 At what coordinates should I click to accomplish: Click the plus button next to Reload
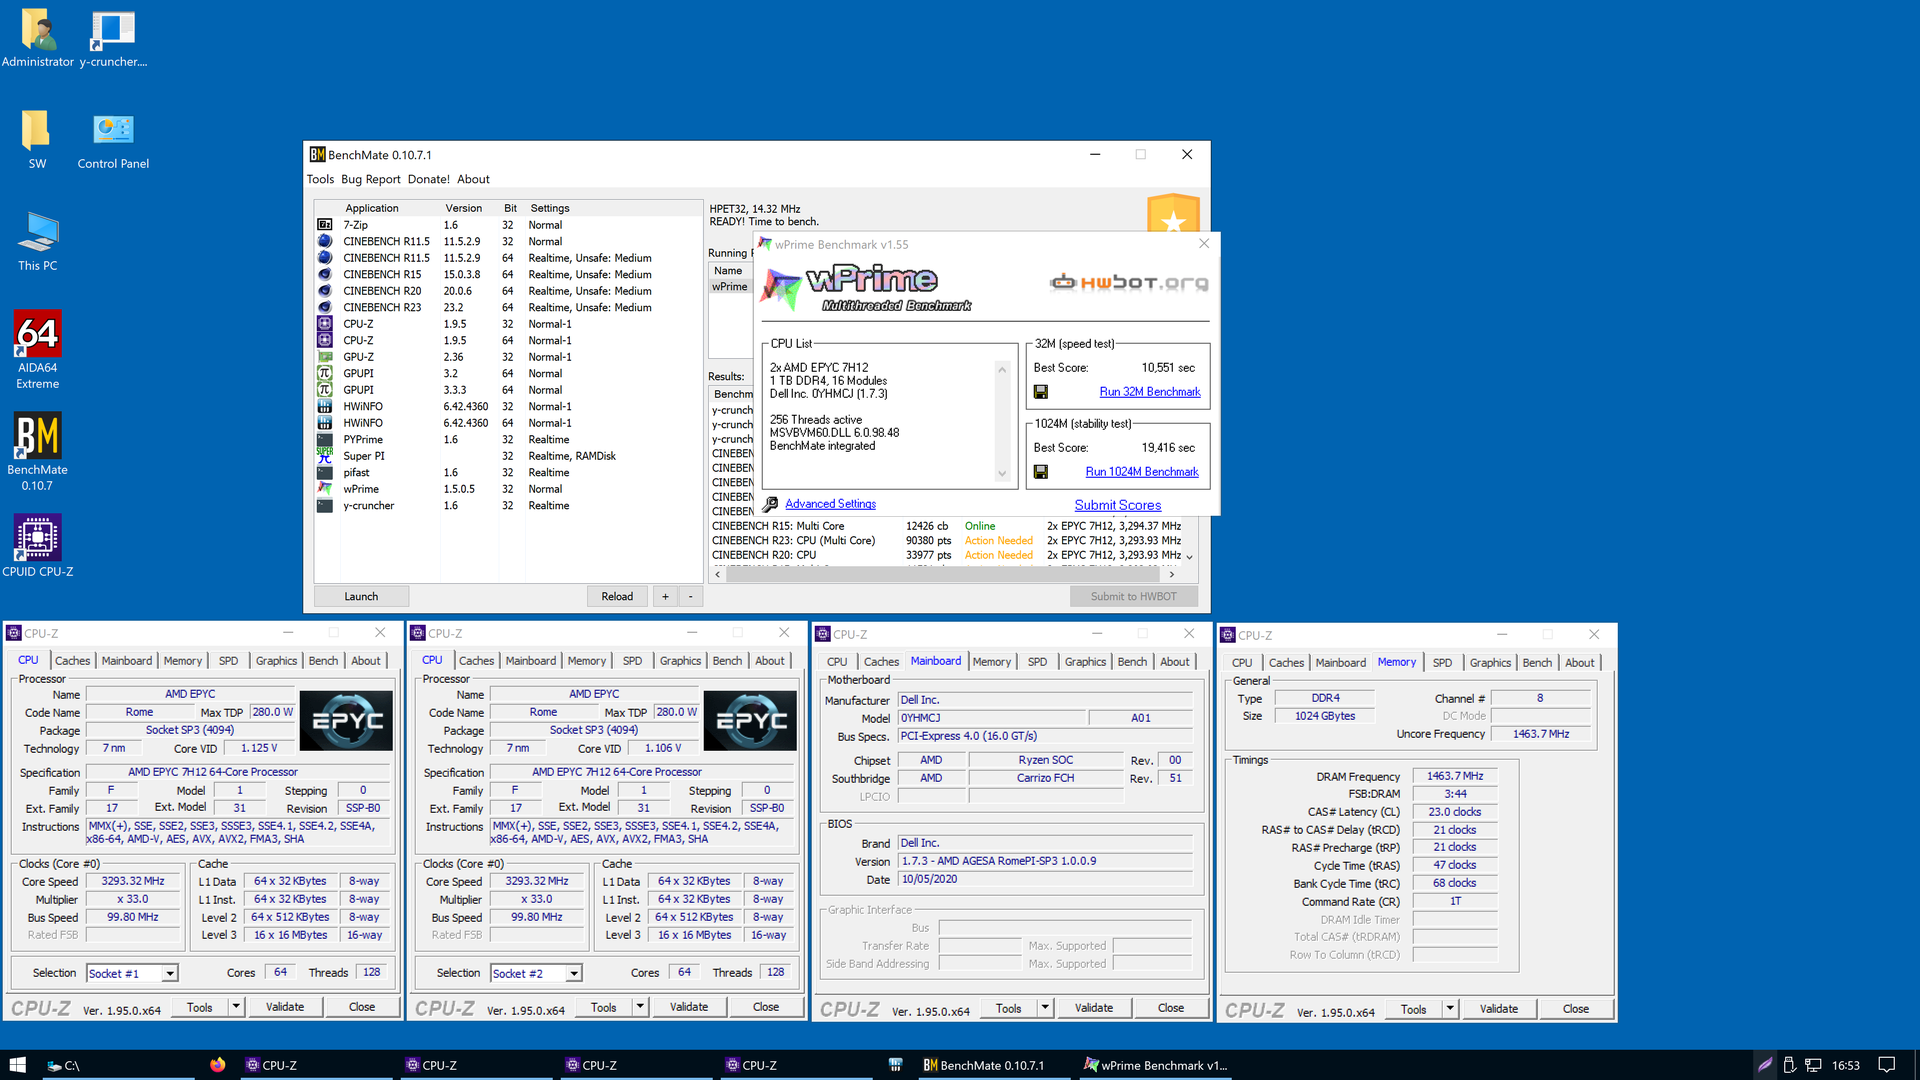(x=665, y=596)
